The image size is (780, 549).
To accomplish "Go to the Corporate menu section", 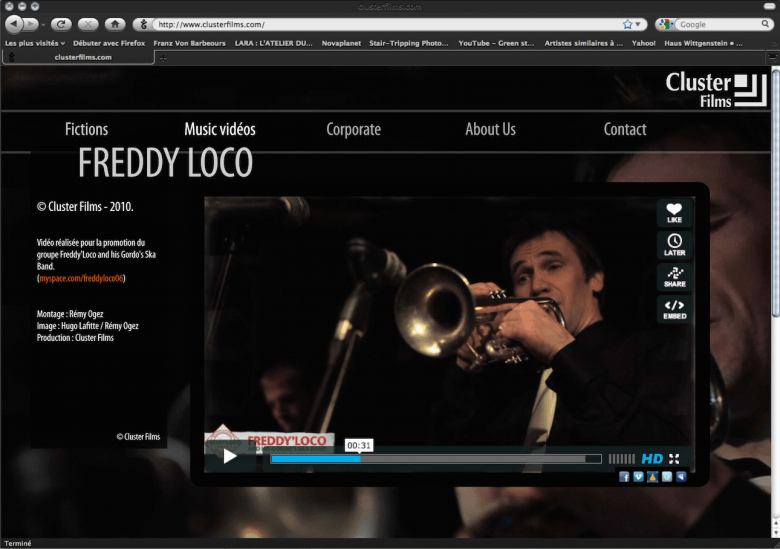I will pyautogui.click(x=353, y=129).
